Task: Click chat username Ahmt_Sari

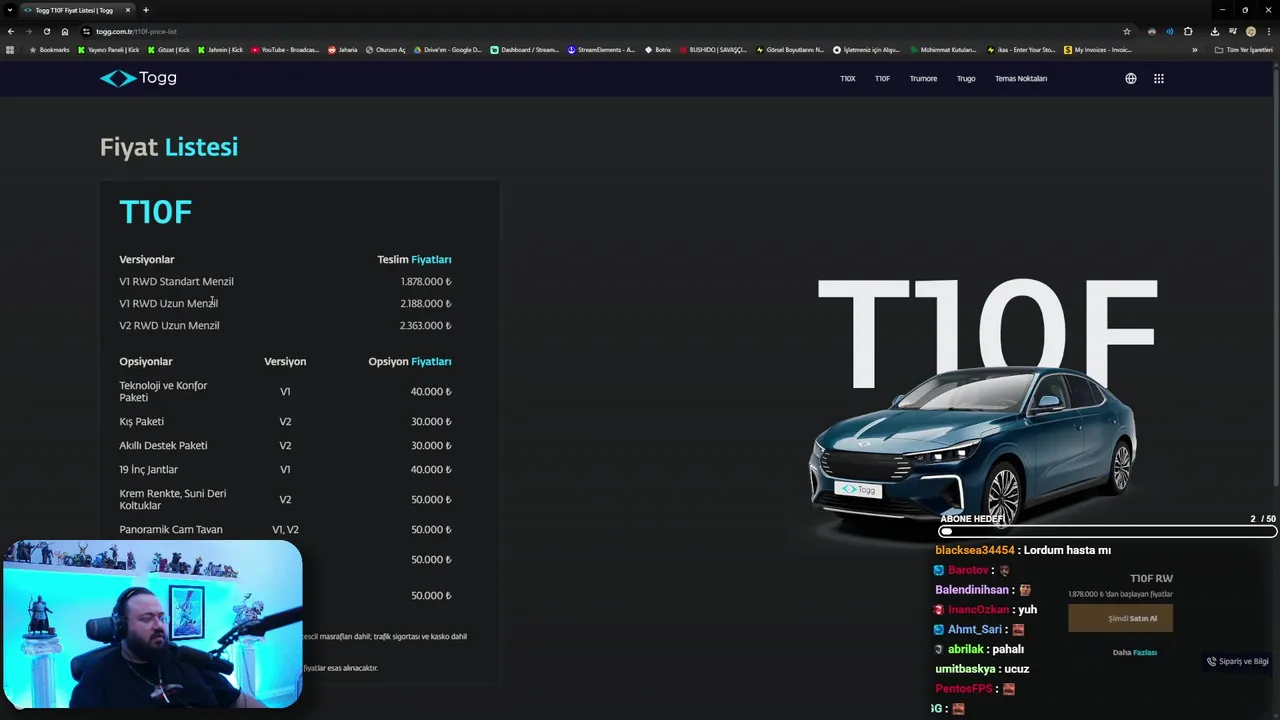Action: 975,629
